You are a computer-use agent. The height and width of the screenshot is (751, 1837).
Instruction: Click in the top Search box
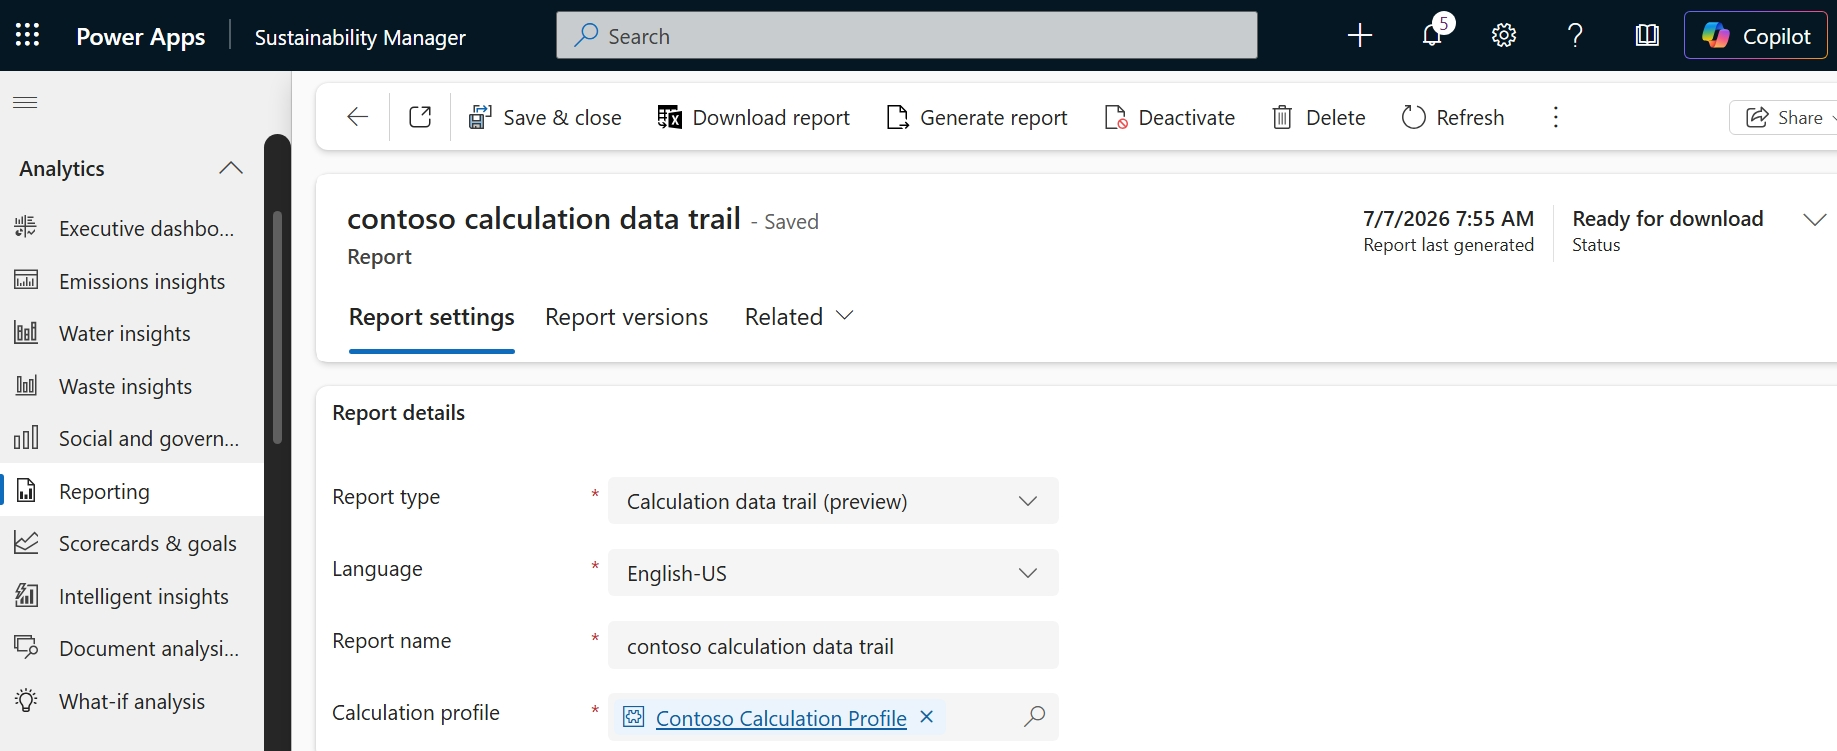[907, 36]
